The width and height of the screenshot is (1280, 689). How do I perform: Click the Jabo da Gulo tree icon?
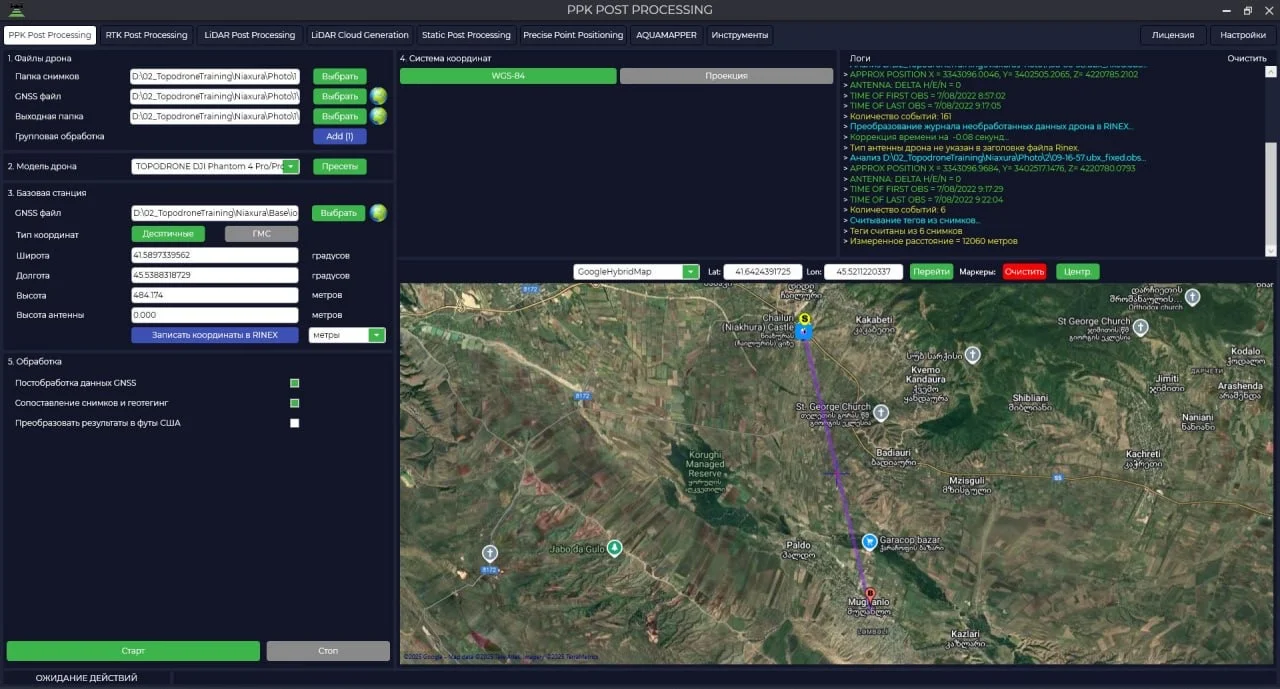pyautogui.click(x=615, y=548)
